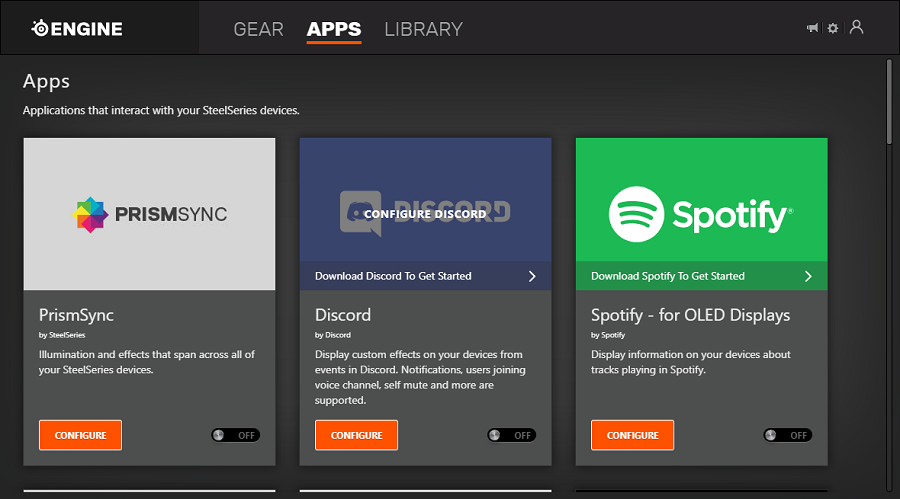
Task: Click 'Applications that interact with your SteelSeries devices'
Action: click(161, 110)
